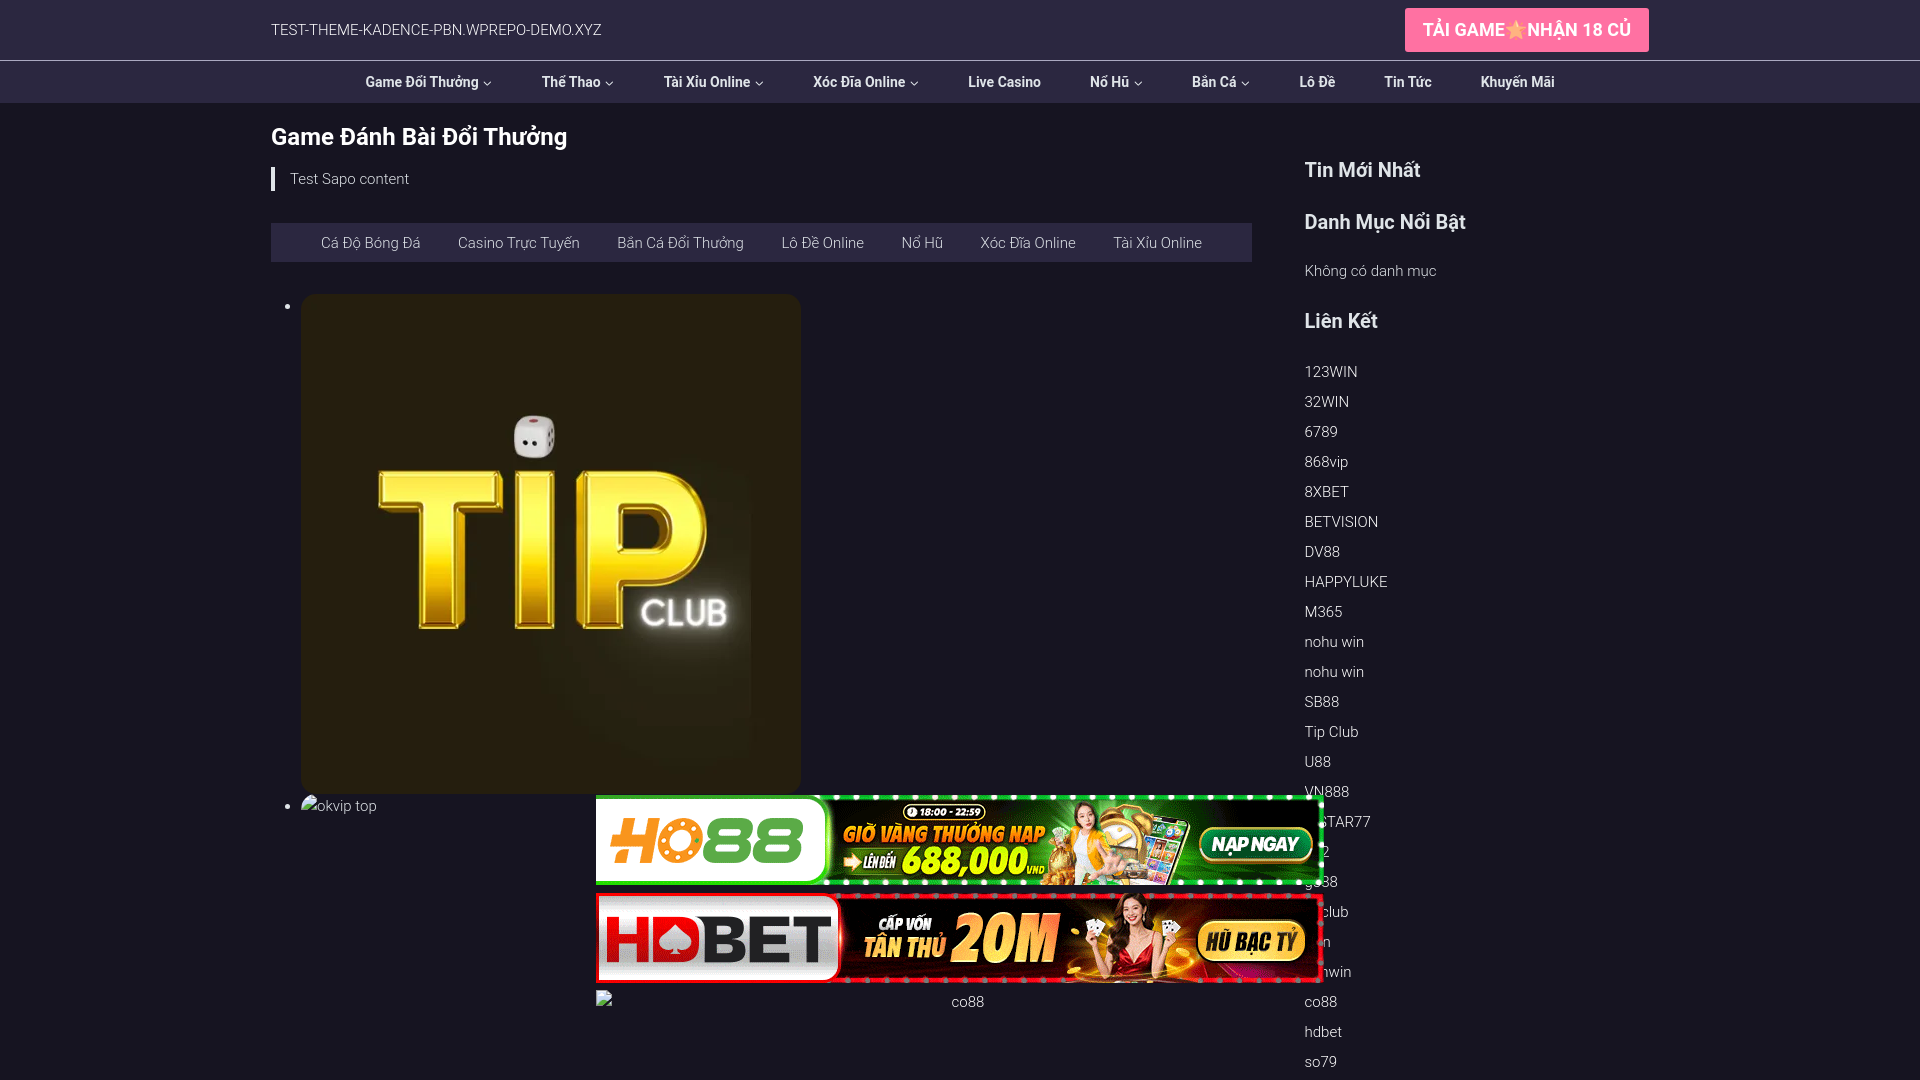Expand the Thể Thao dropdown menu
Screen dimensions: 1920x1080
click(x=577, y=82)
